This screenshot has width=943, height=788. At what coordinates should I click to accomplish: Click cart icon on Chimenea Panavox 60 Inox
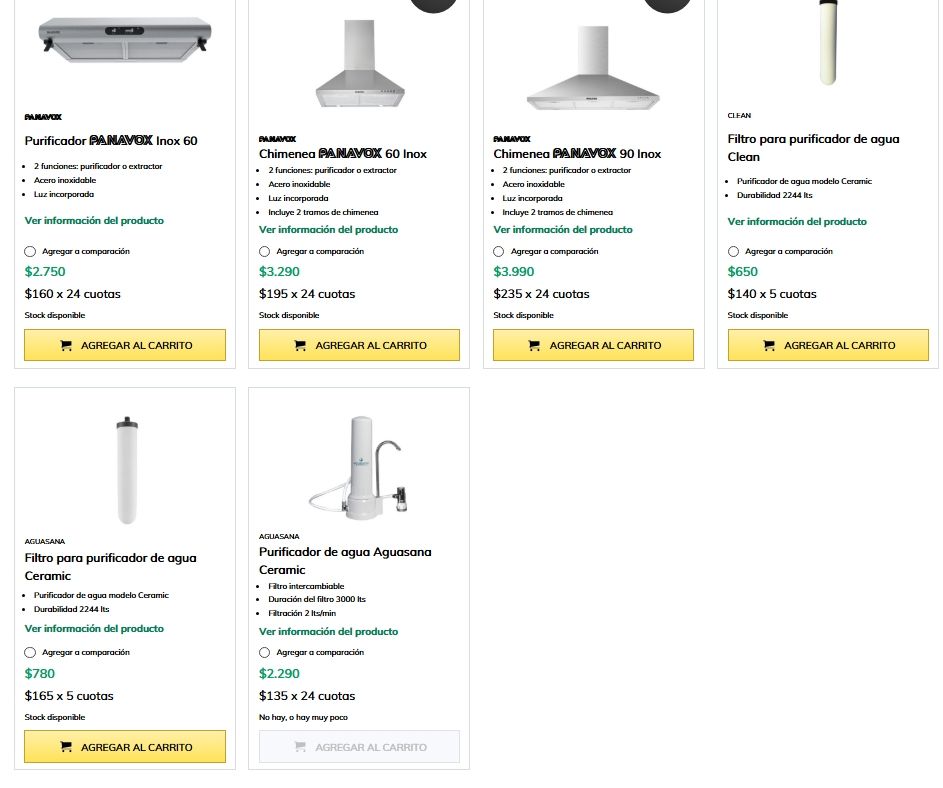coord(301,345)
